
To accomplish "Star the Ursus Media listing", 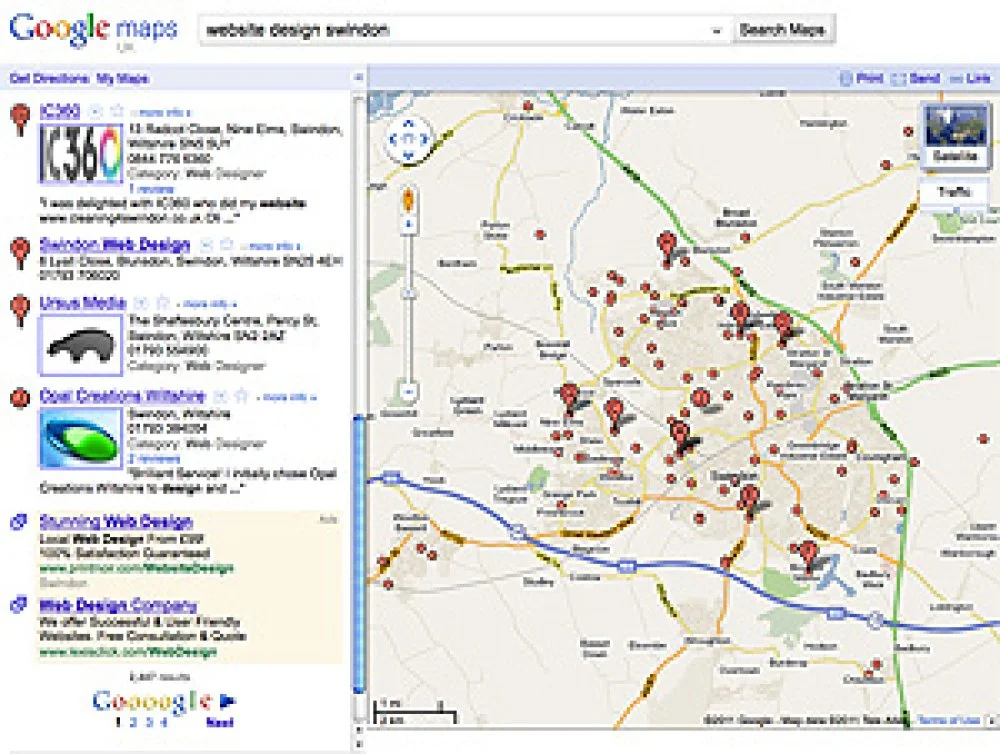I will [161, 302].
